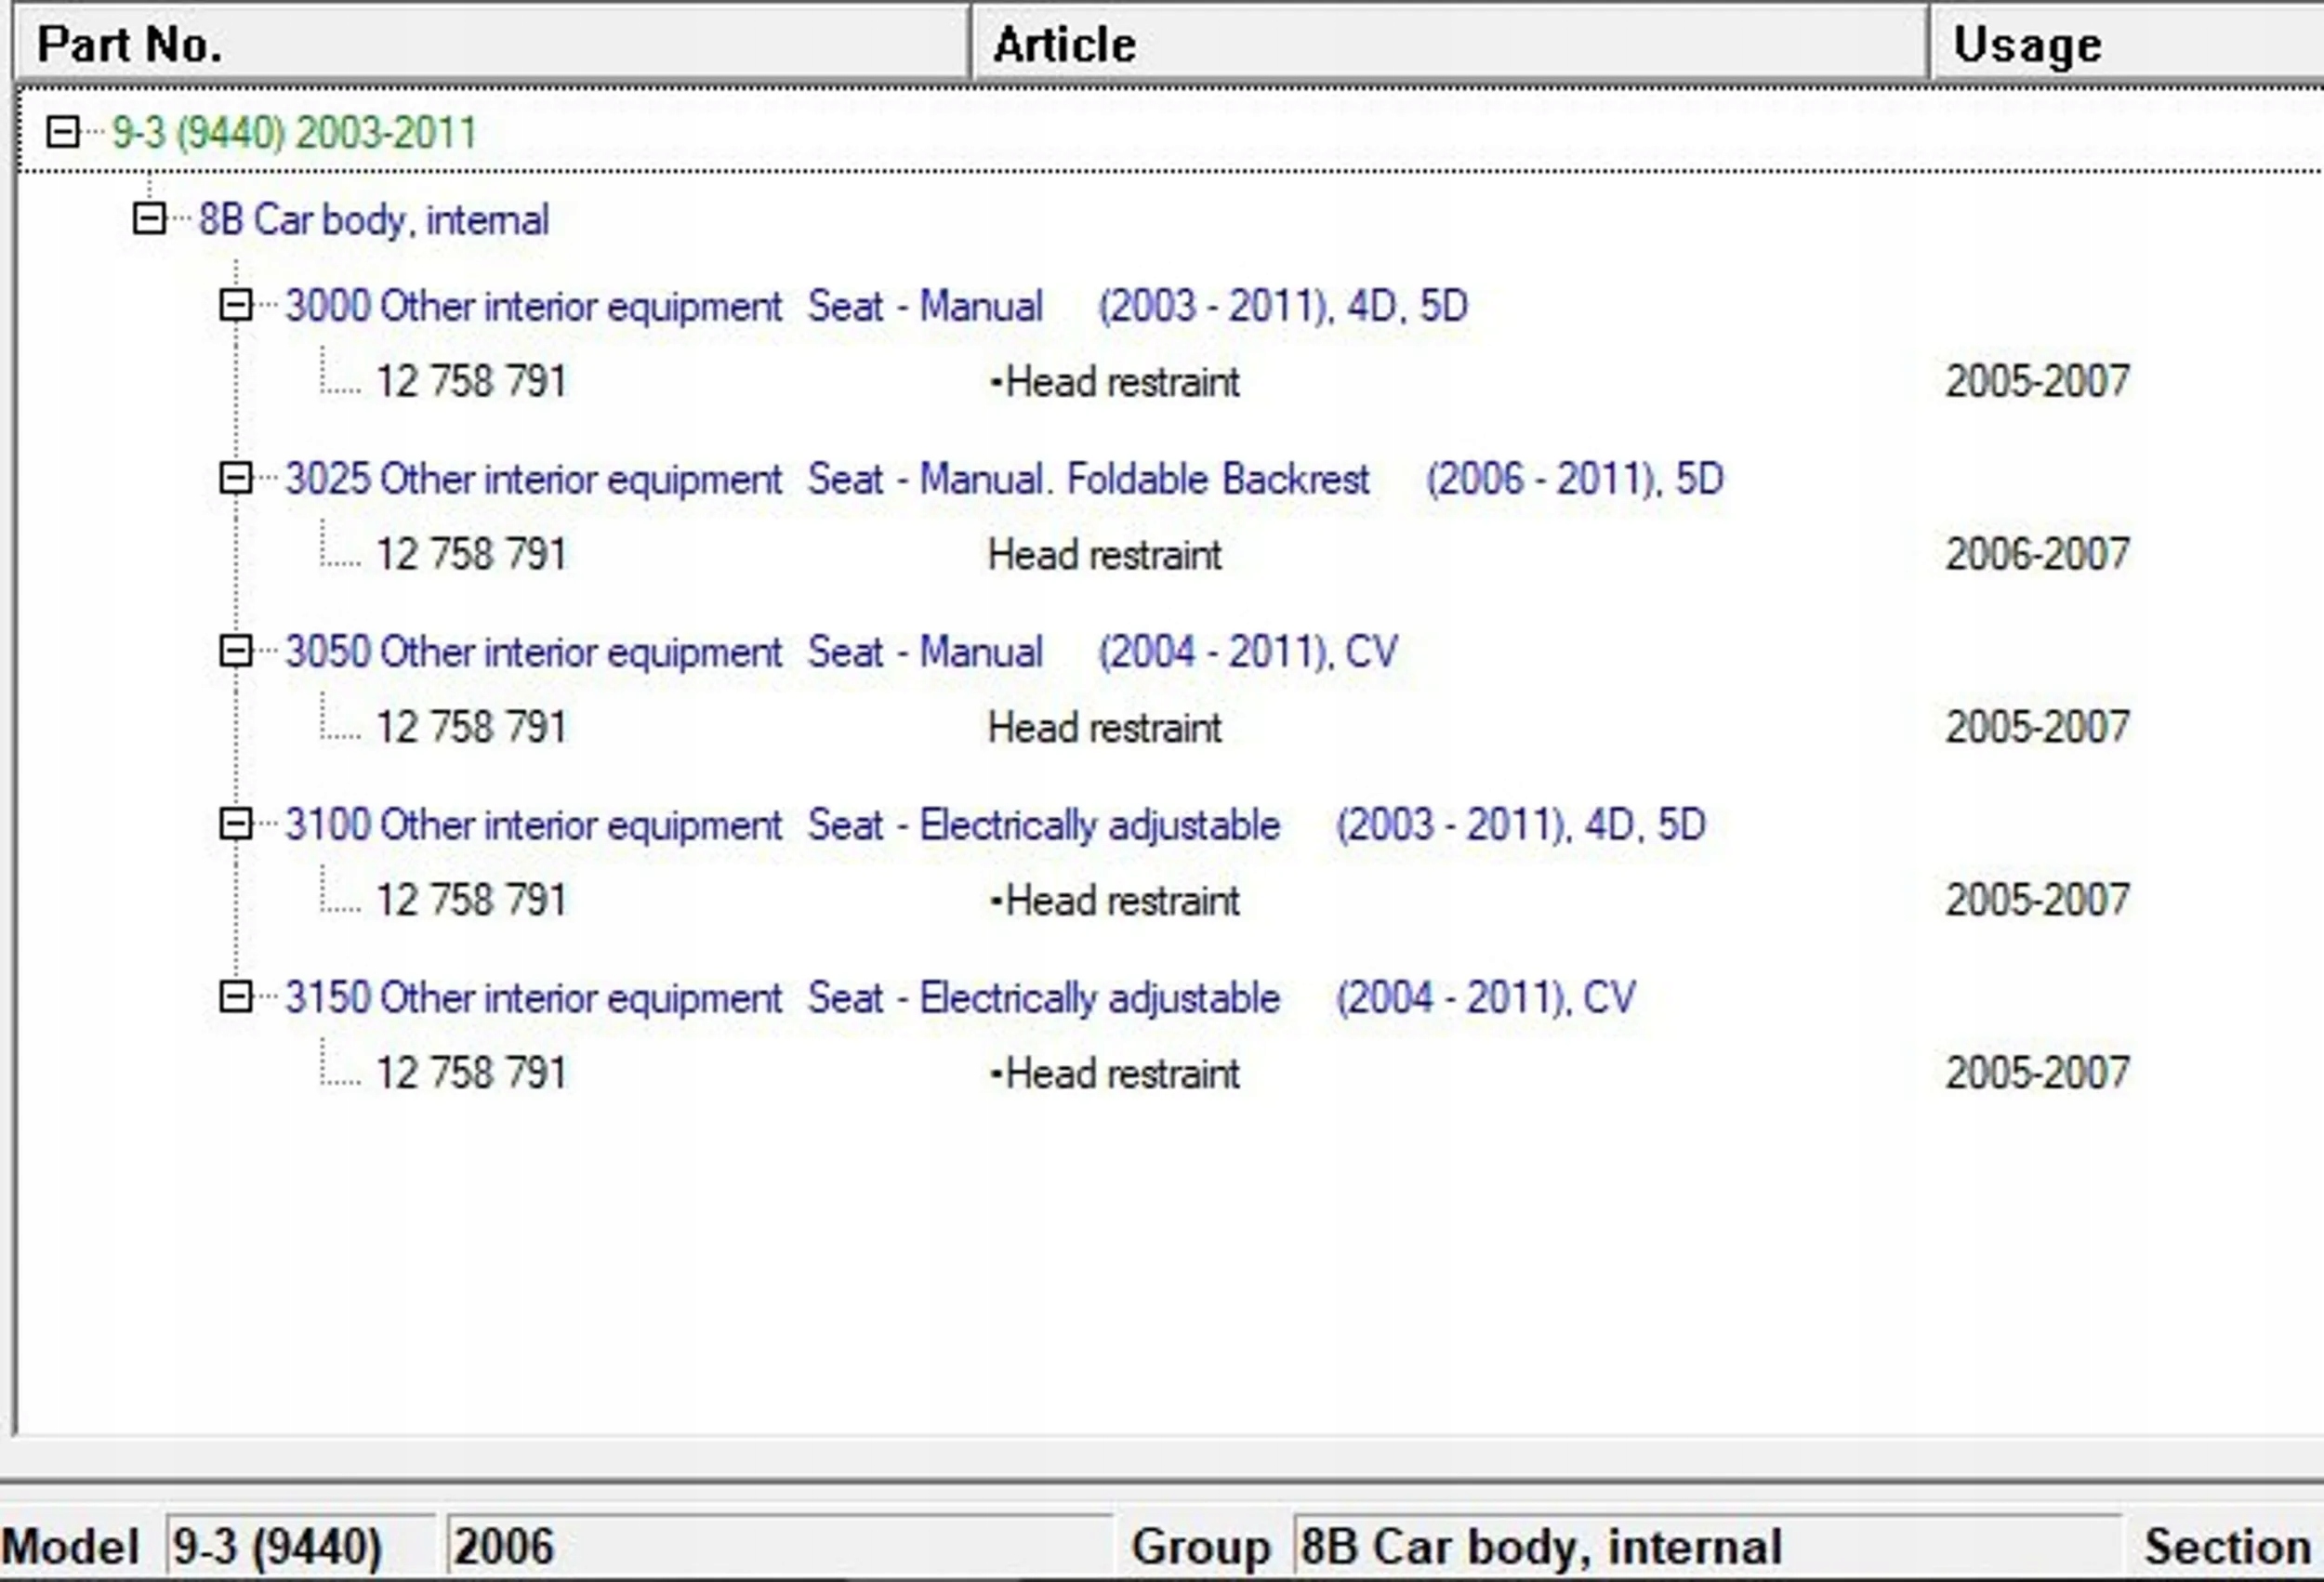
Task: Open 8B Car body, internal group link
Action: 373,220
